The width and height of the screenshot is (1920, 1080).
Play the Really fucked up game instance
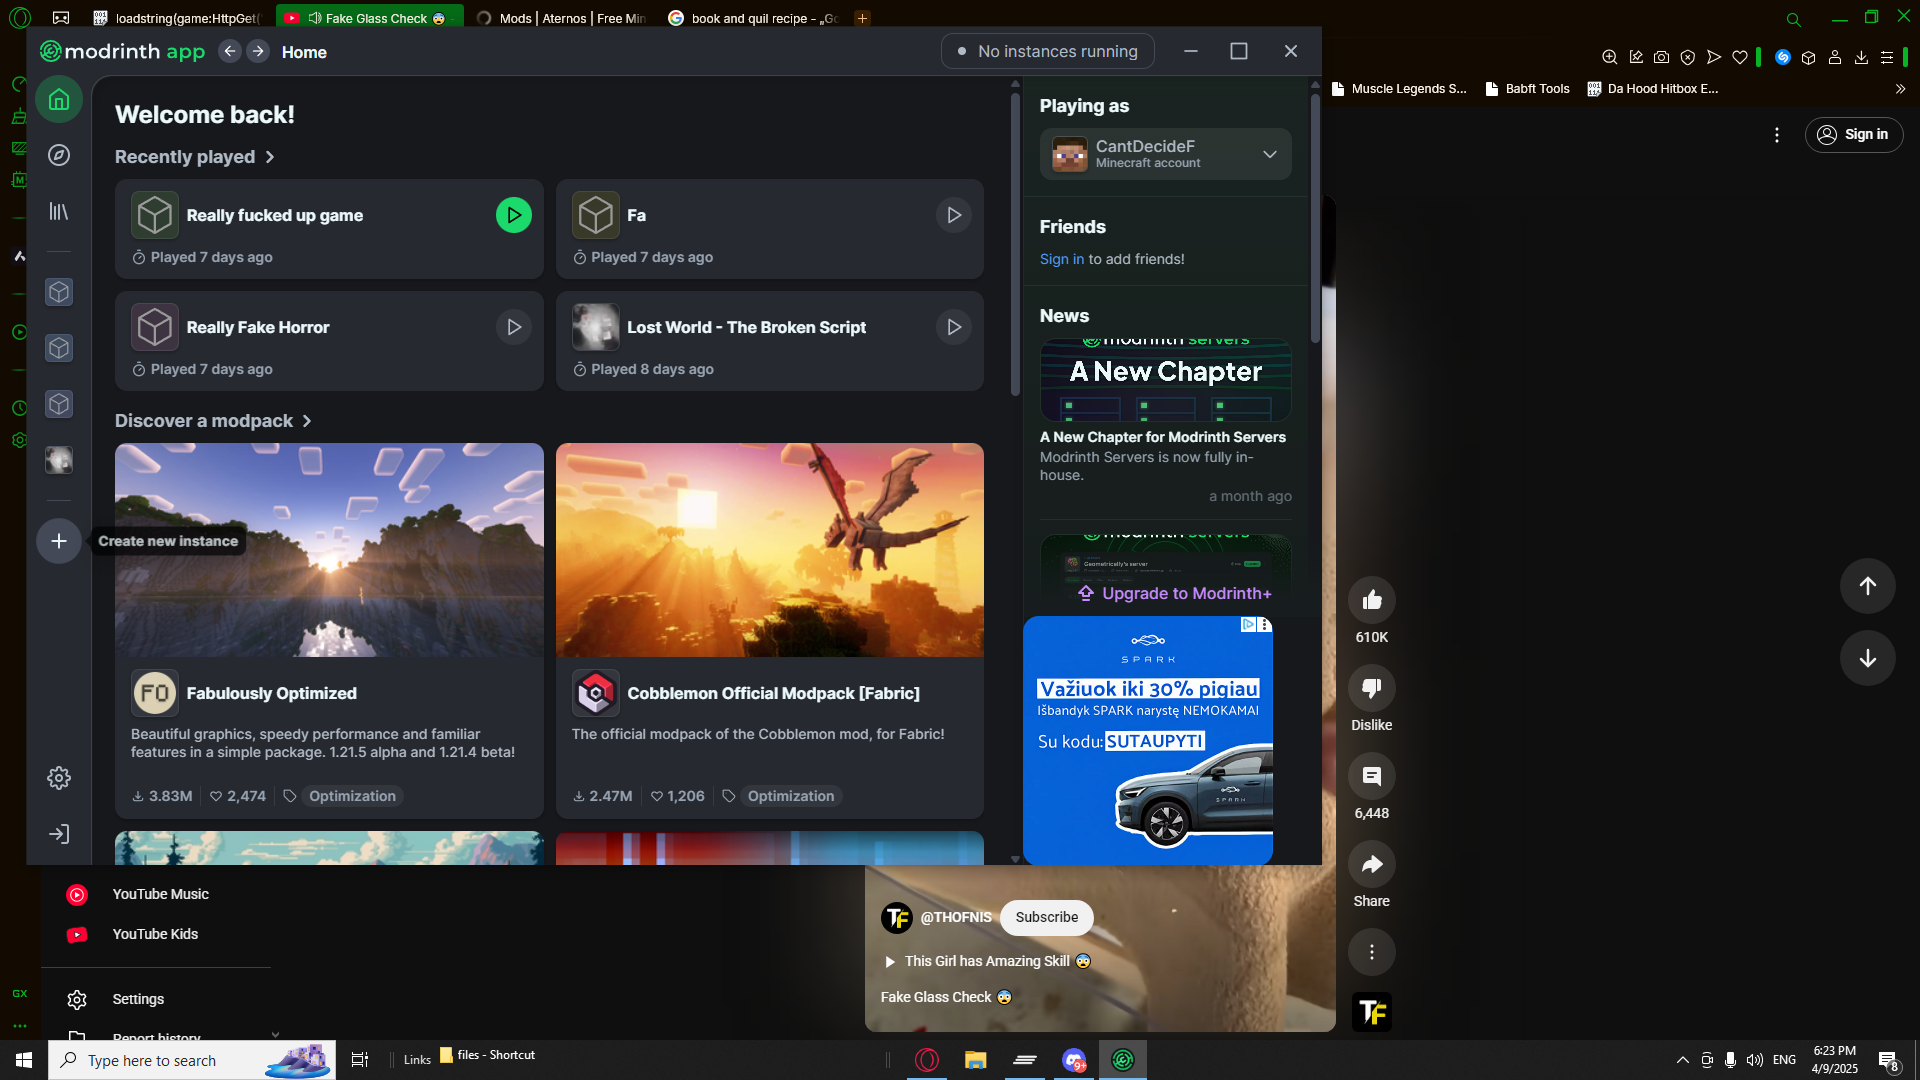(x=514, y=215)
